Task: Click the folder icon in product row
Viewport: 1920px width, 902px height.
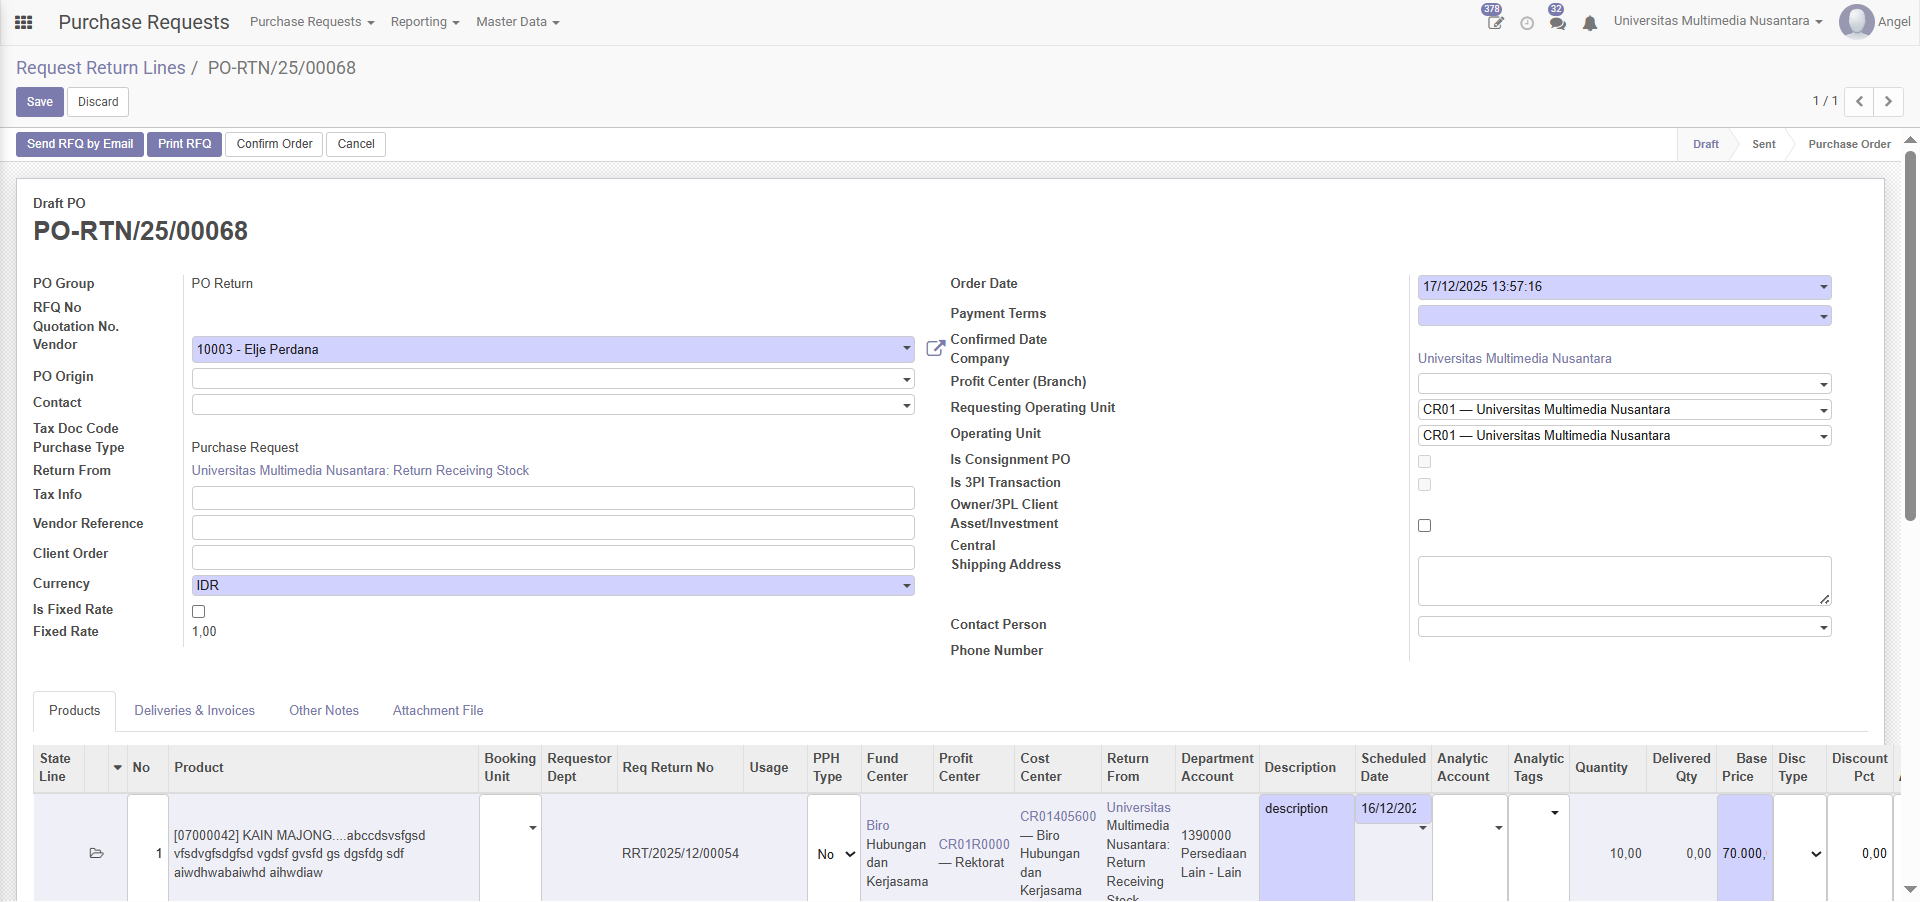Action: pos(97,853)
